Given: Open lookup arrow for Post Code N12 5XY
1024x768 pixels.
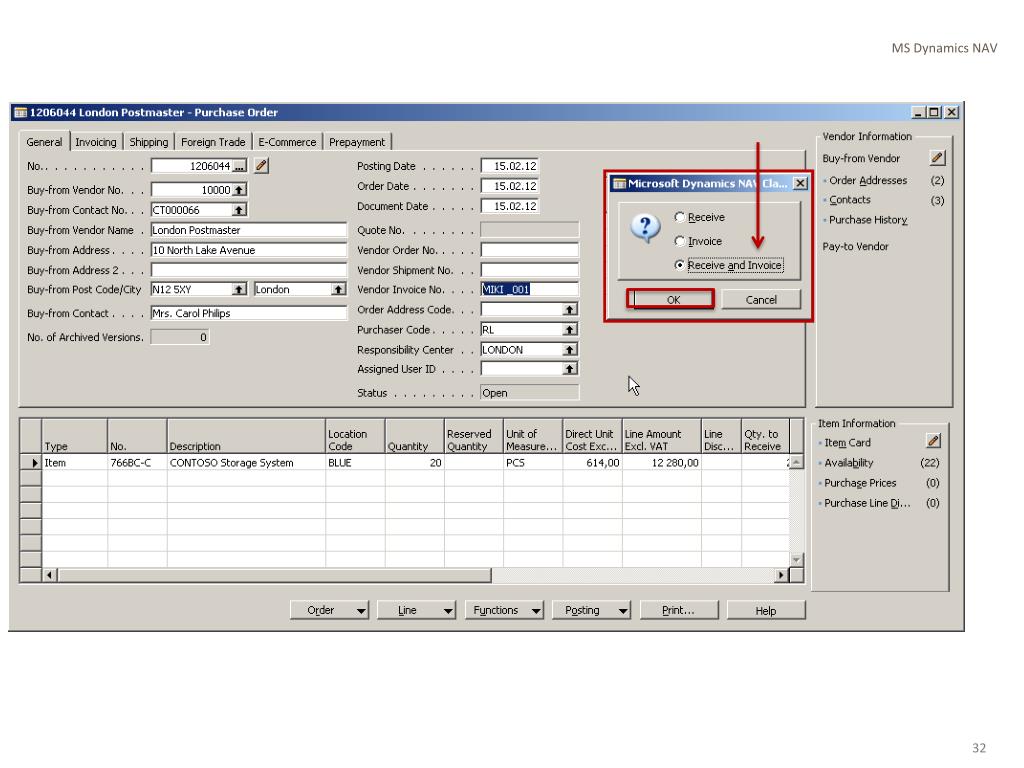Looking at the screenshot, I should tap(240, 289).
